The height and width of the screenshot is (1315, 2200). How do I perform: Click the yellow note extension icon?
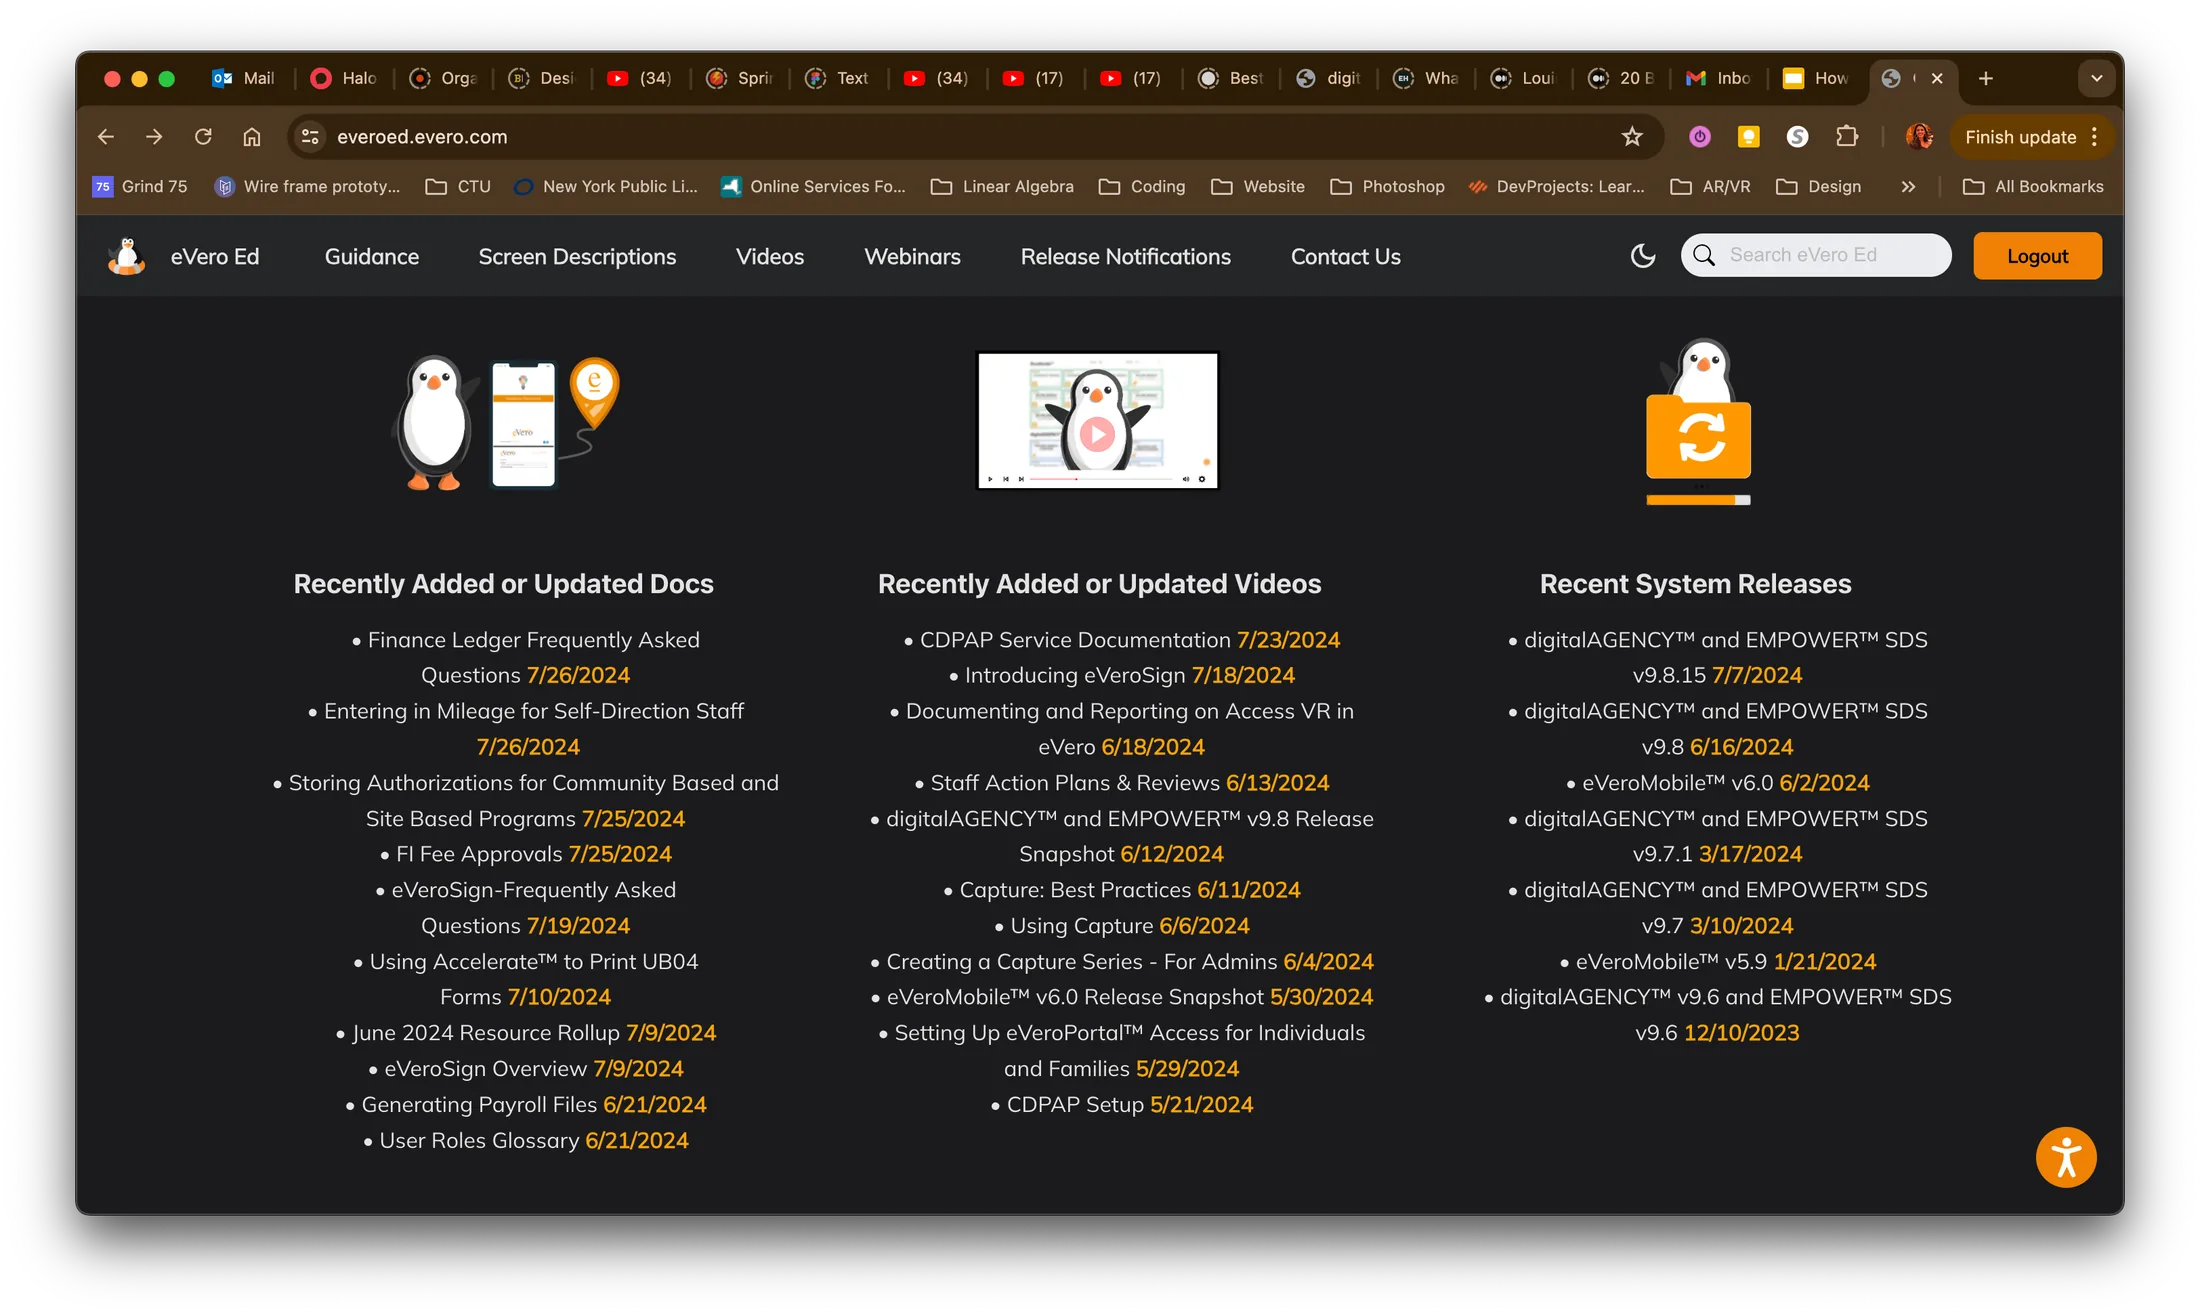click(x=1749, y=137)
